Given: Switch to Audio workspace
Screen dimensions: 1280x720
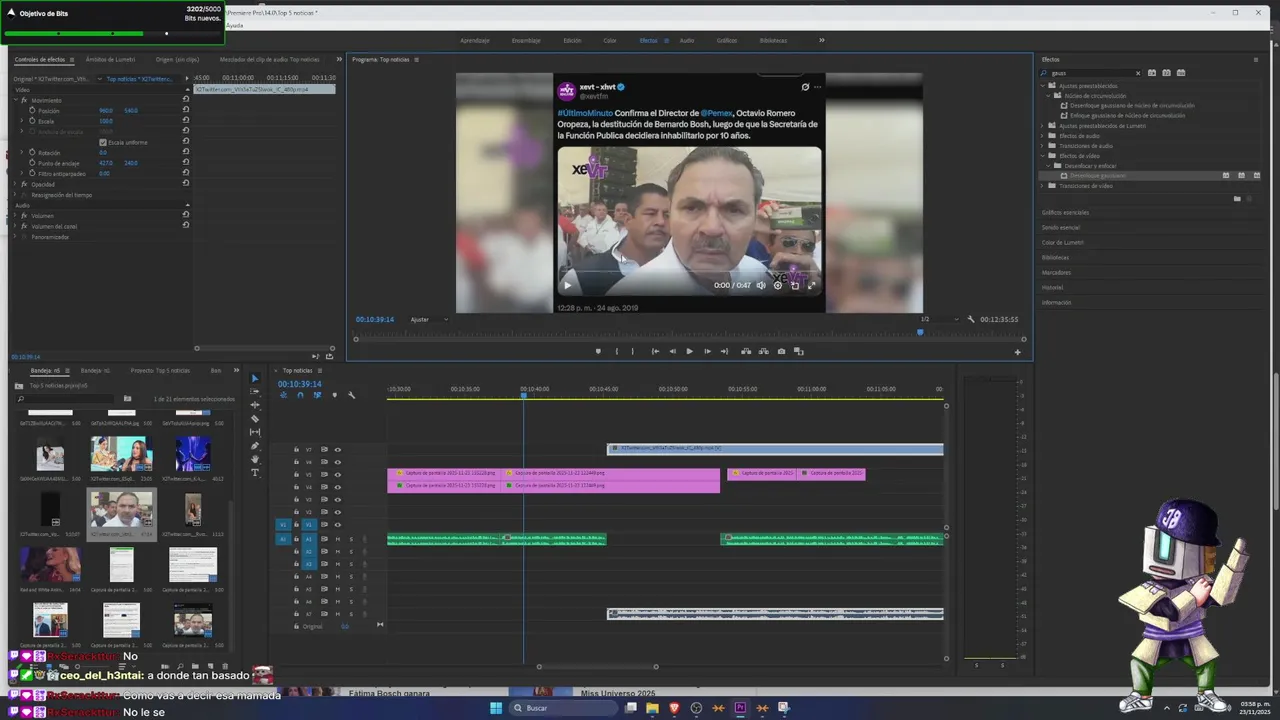Looking at the screenshot, I should pyautogui.click(x=687, y=40).
